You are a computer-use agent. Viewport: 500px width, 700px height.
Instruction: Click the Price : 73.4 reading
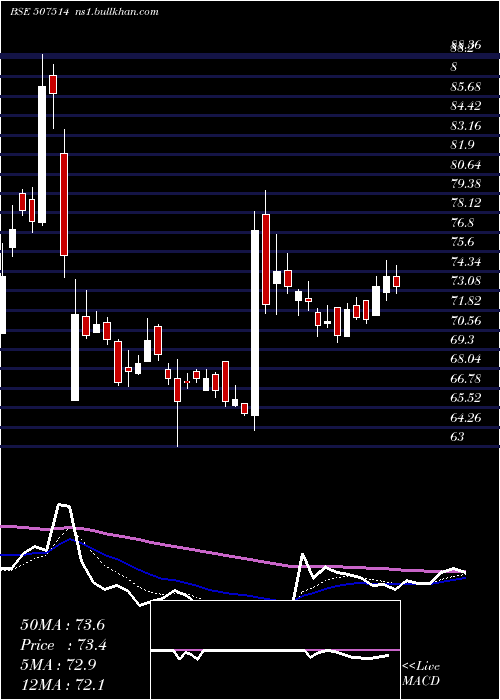click(x=63, y=645)
